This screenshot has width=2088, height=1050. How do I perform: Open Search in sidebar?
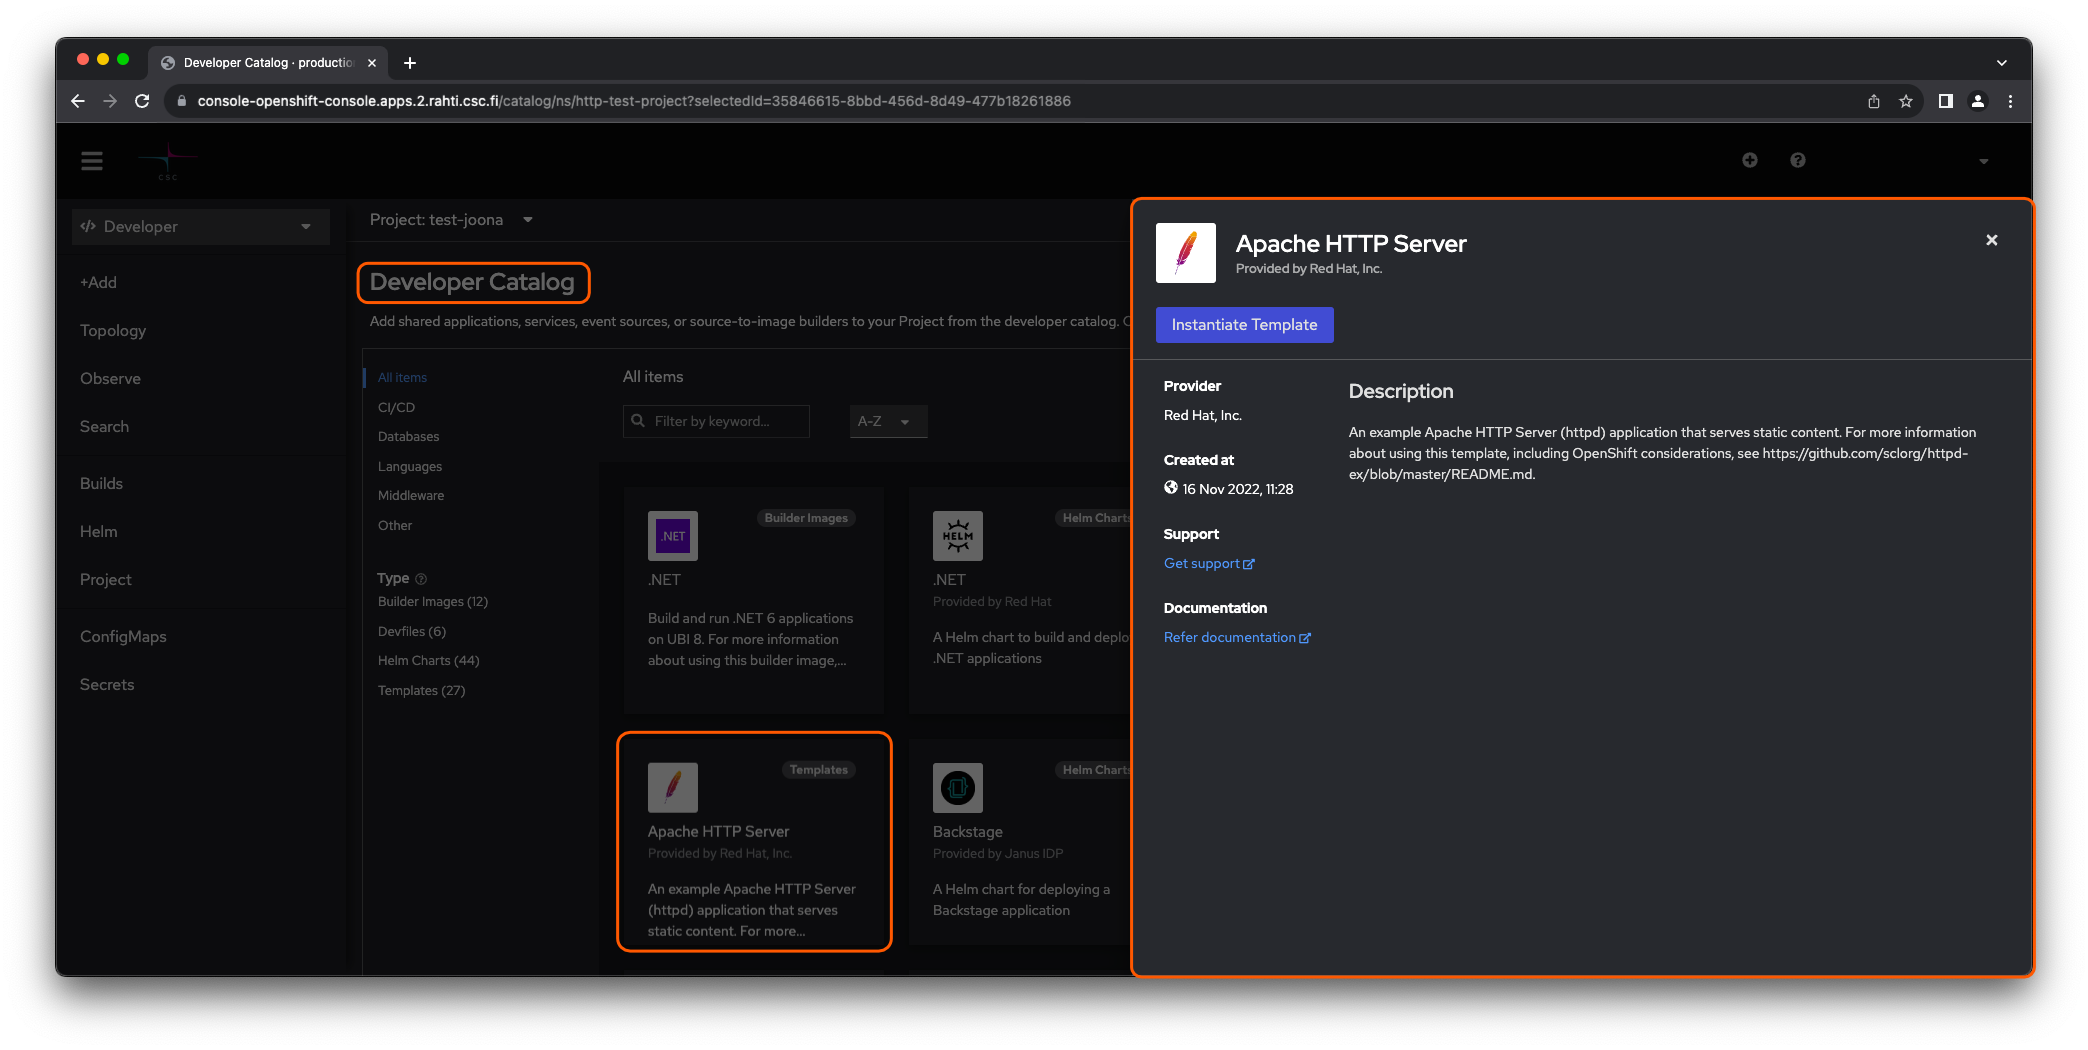104,427
